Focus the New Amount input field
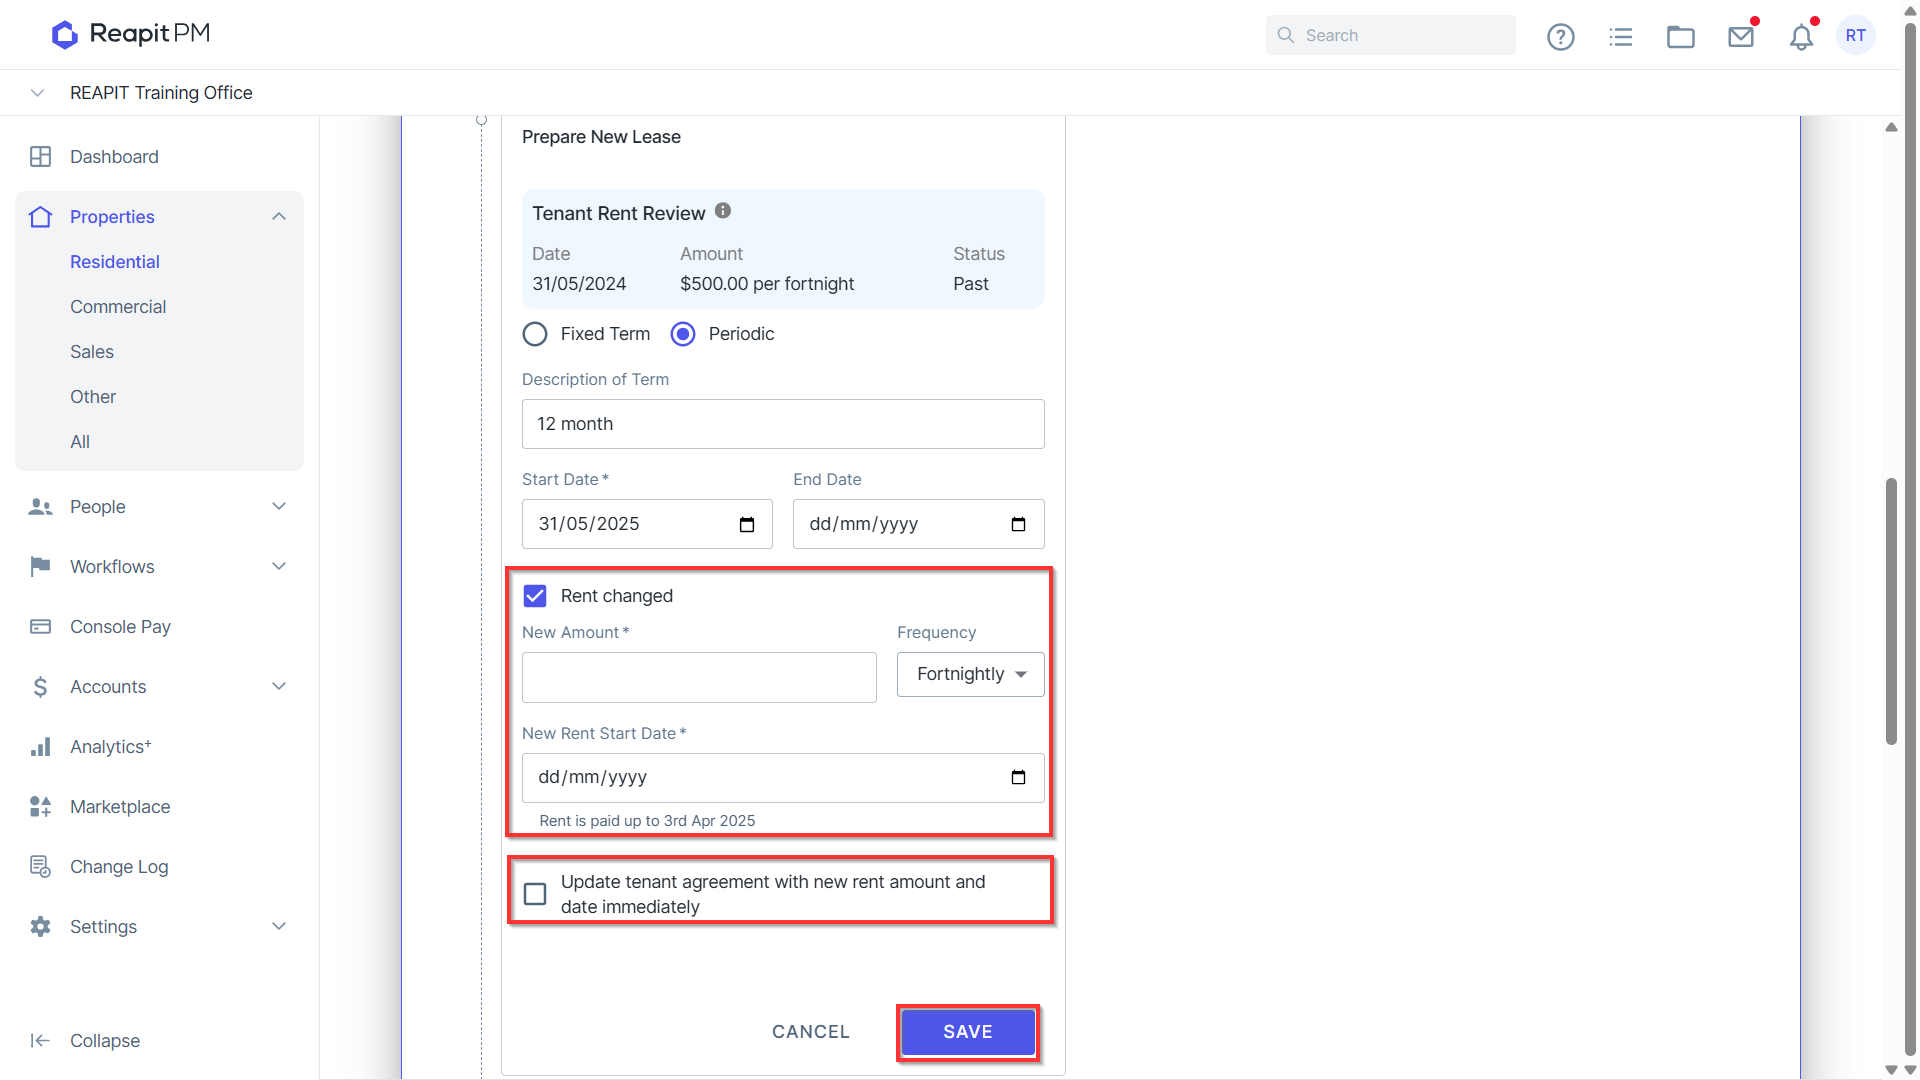Screen dimensions: 1920x1080 (x=699, y=678)
